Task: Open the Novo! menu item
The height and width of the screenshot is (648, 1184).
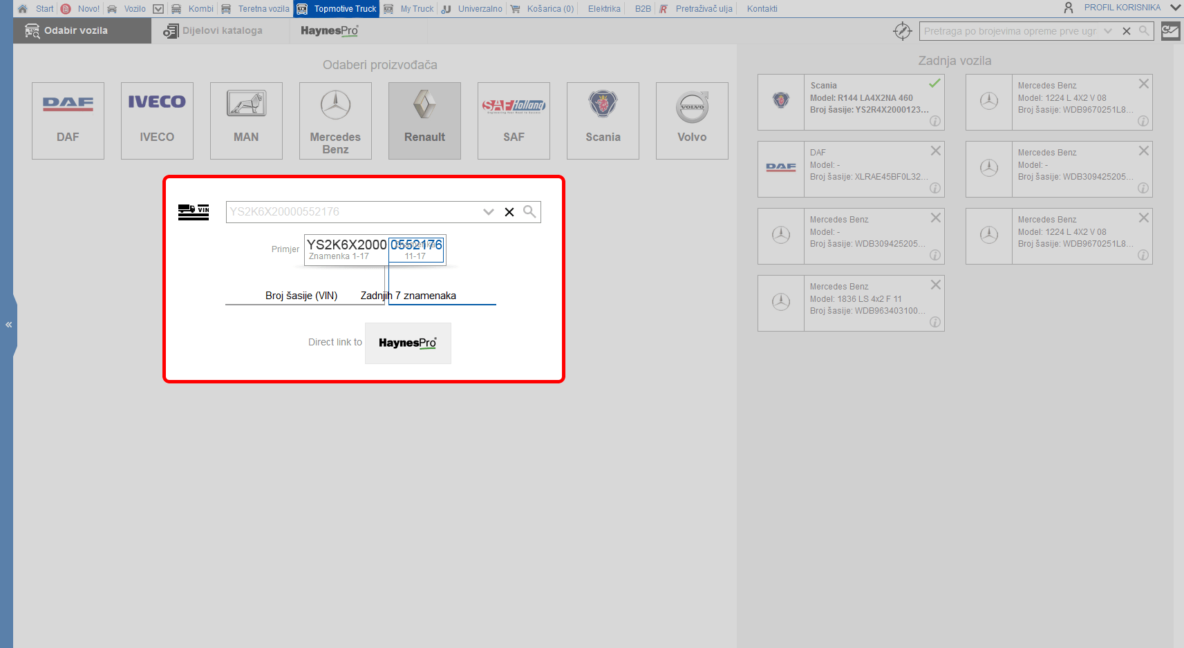Action: click(88, 9)
